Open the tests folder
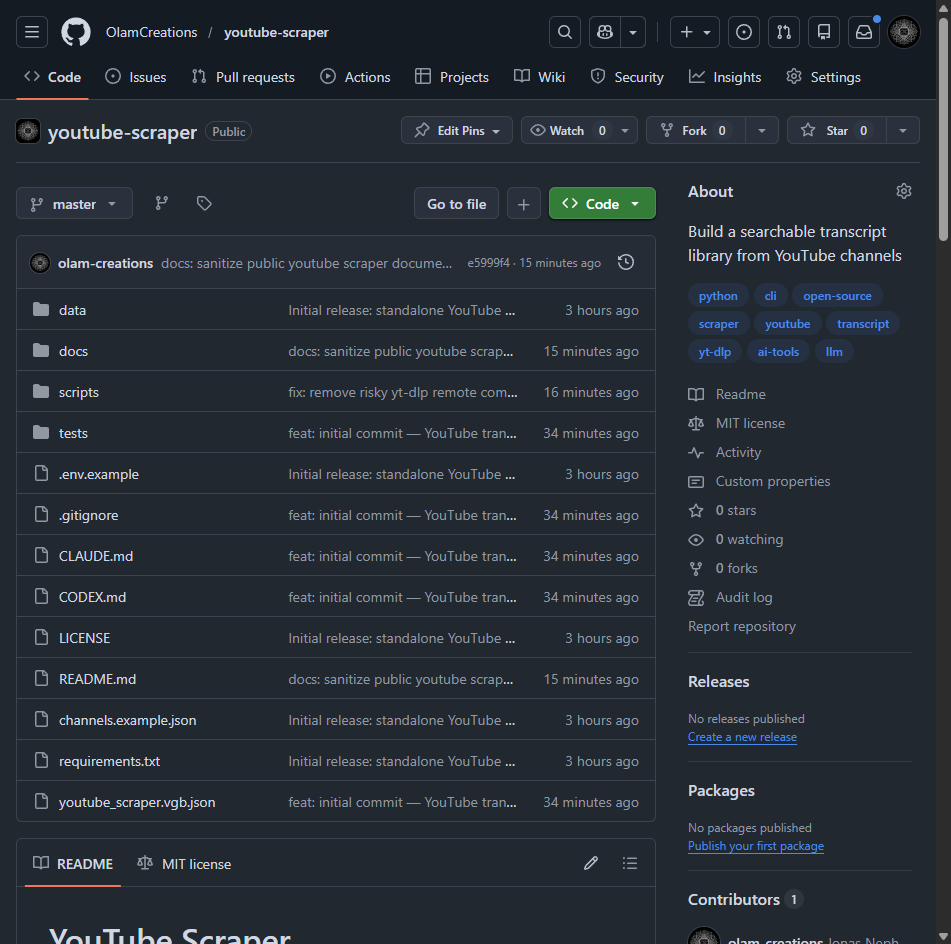951x944 pixels. click(73, 433)
